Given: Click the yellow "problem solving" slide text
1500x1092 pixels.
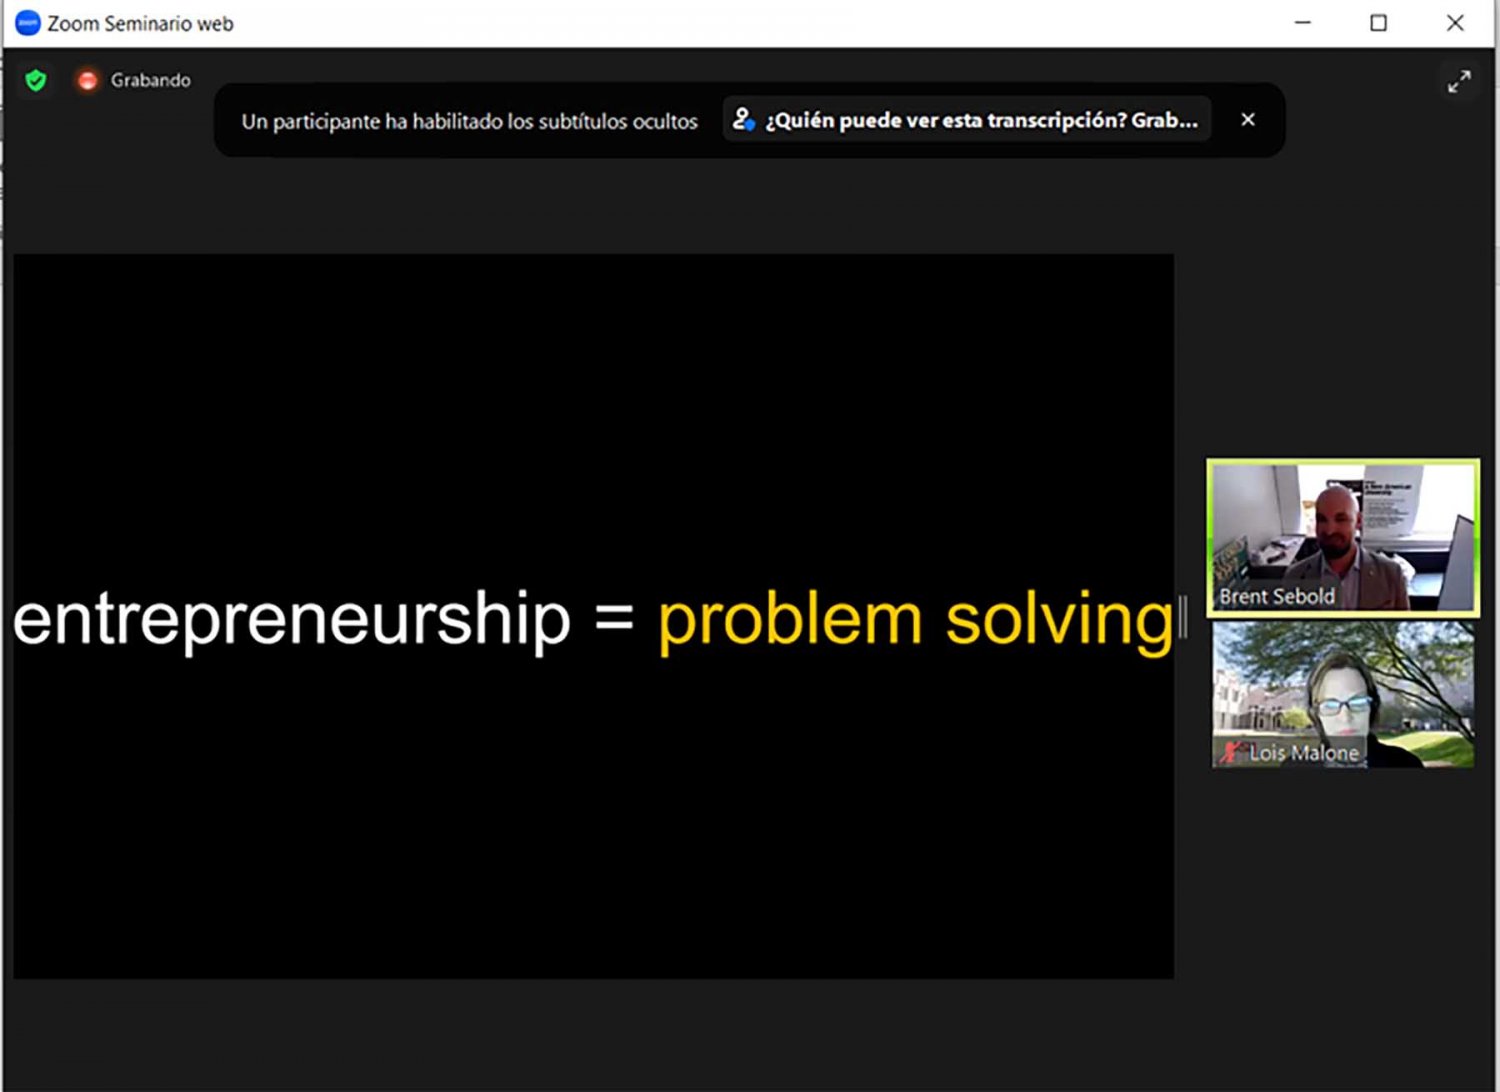Looking at the screenshot, I should tap(914, 620).
